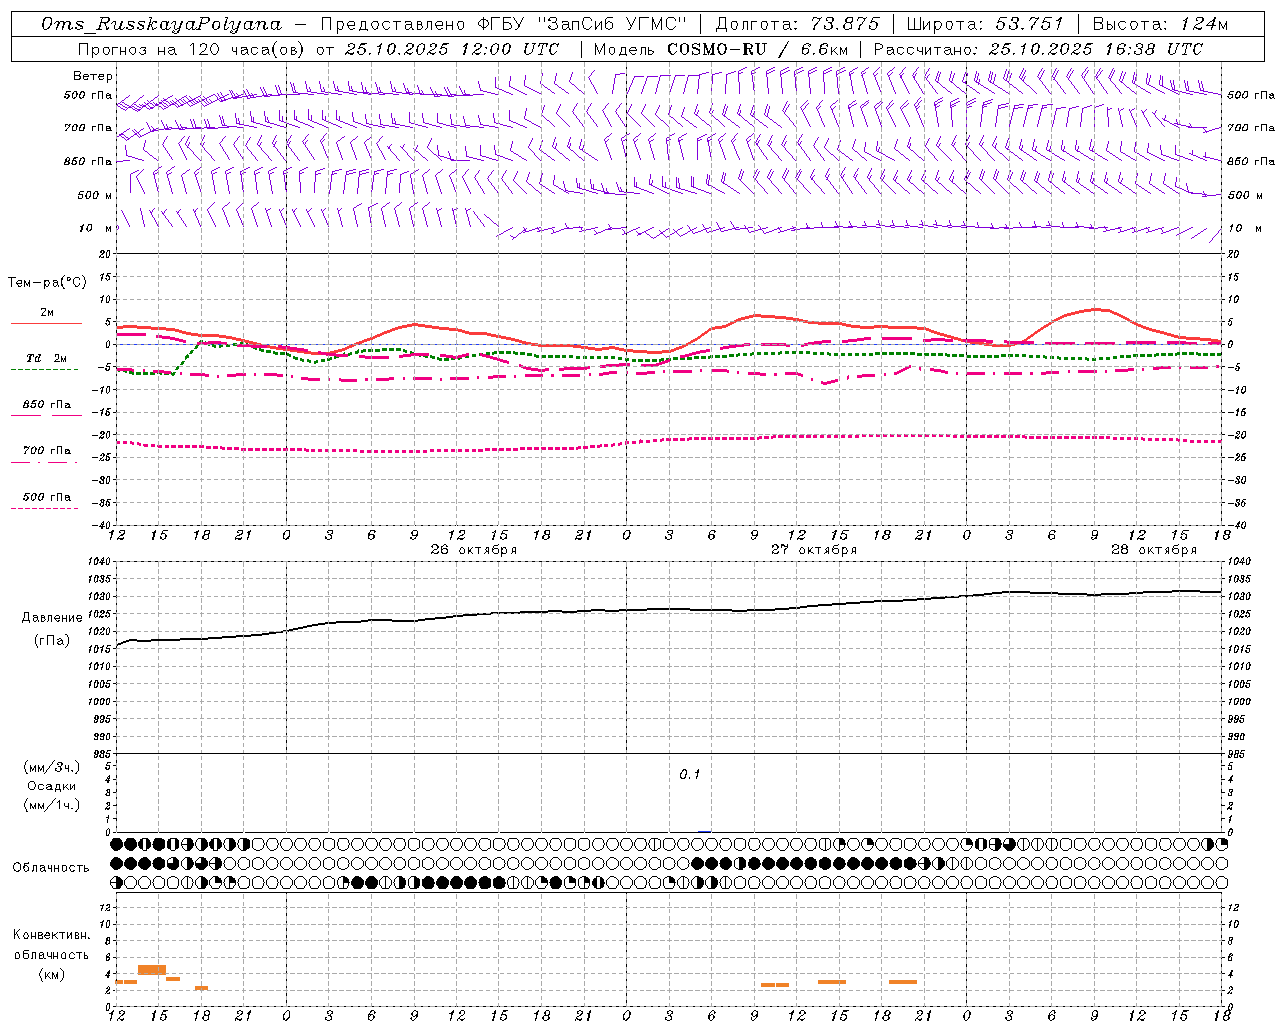The width and height of the screenshot is (1280, 1024).
Task: Click the Рассчитано 25.10.2025 16:38 UTC timestamp
Action: point(1038,49)
